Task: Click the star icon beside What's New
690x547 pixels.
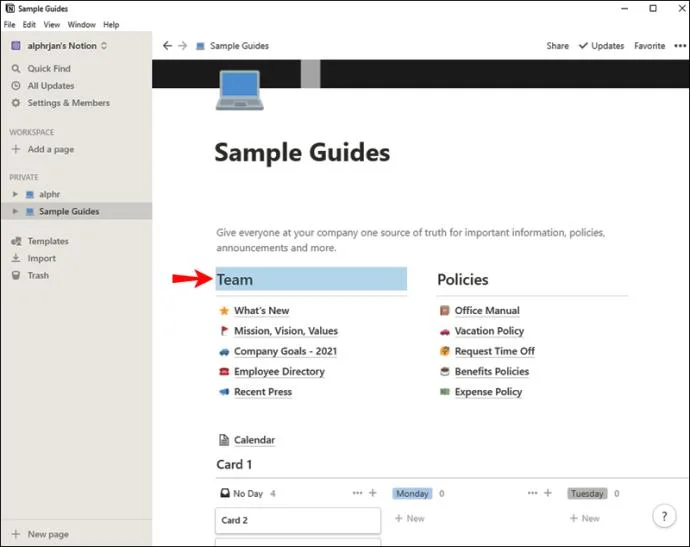Action: [224, 311]
